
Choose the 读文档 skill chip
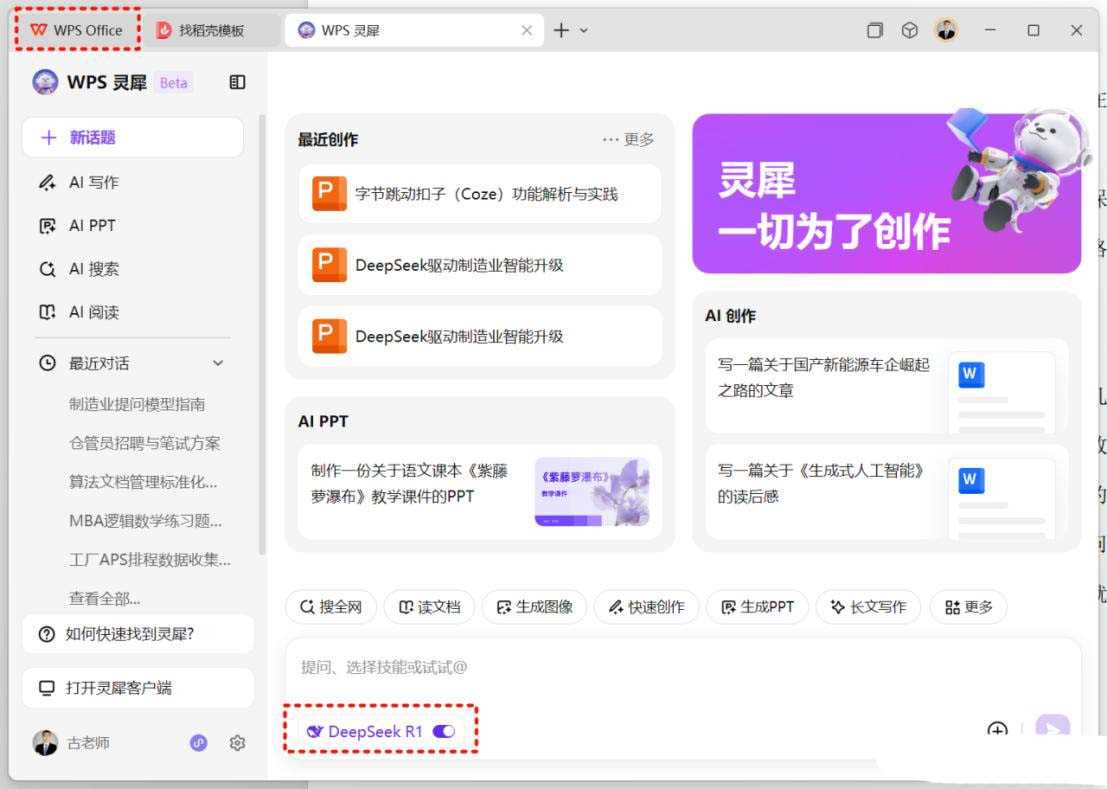point(429,607)
